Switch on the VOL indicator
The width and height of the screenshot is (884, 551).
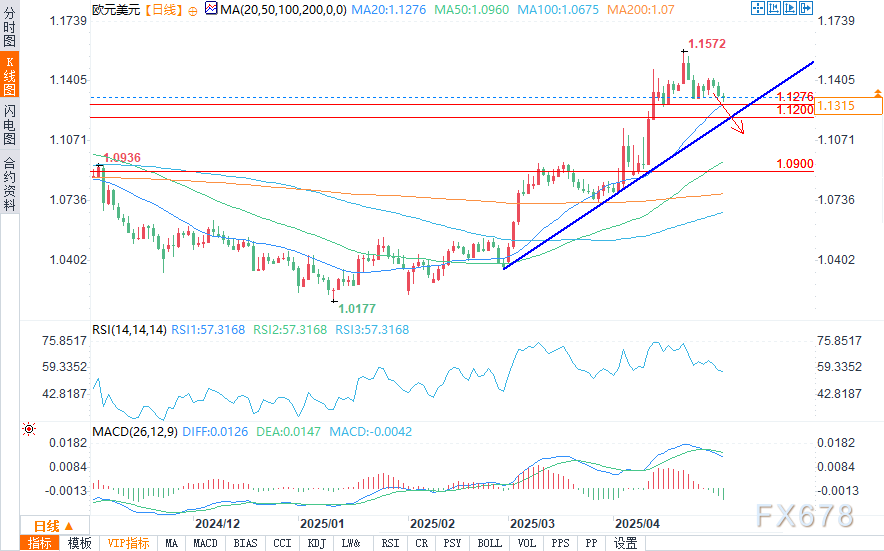pyautogui.click(x=526, y=543)
